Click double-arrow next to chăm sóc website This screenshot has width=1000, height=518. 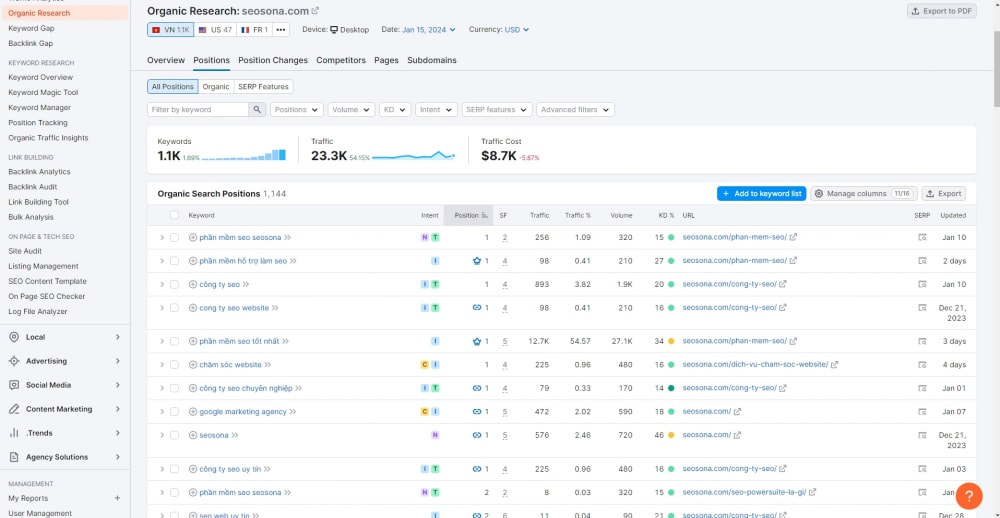point(268,365)
